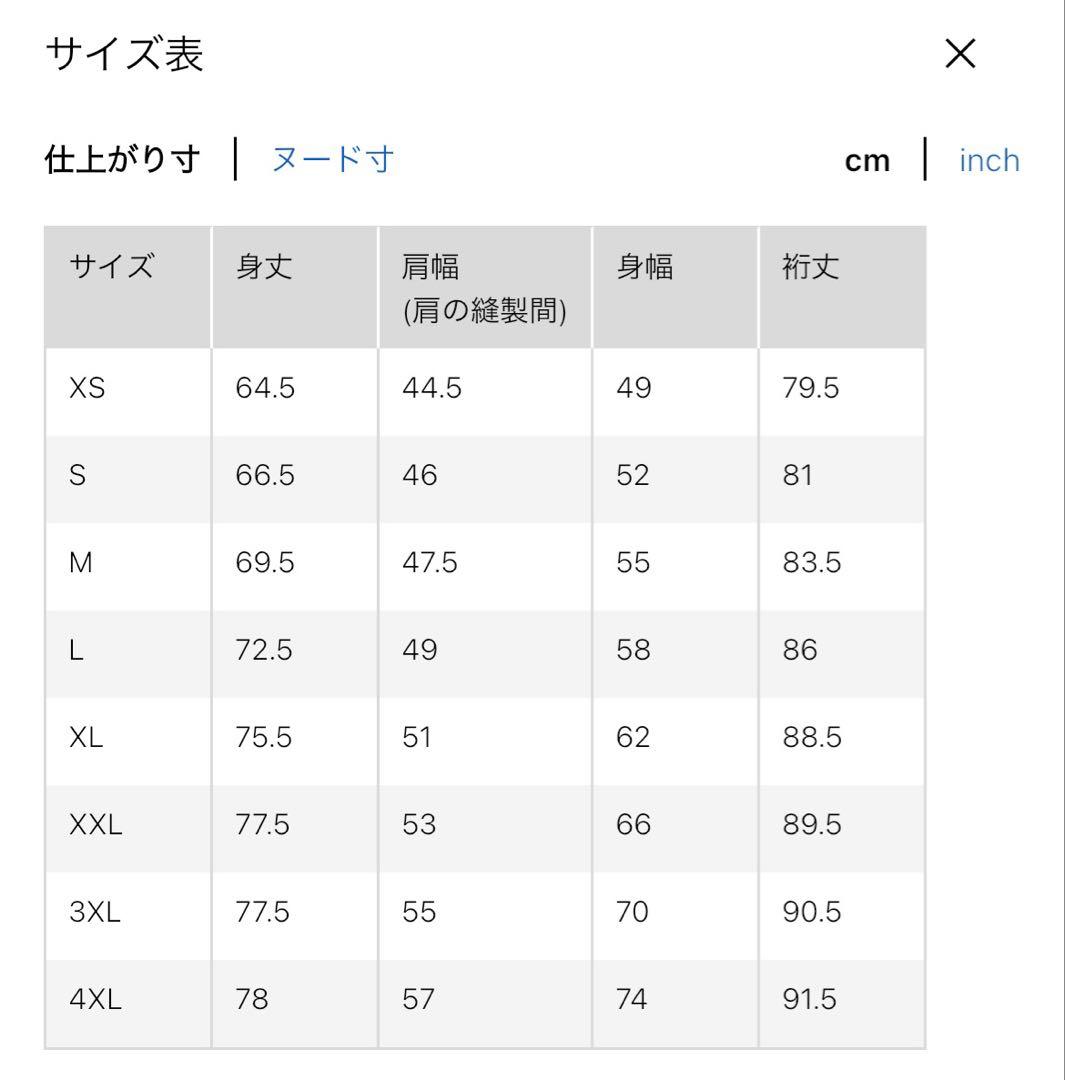Select the M size row label

click(80, 563)
